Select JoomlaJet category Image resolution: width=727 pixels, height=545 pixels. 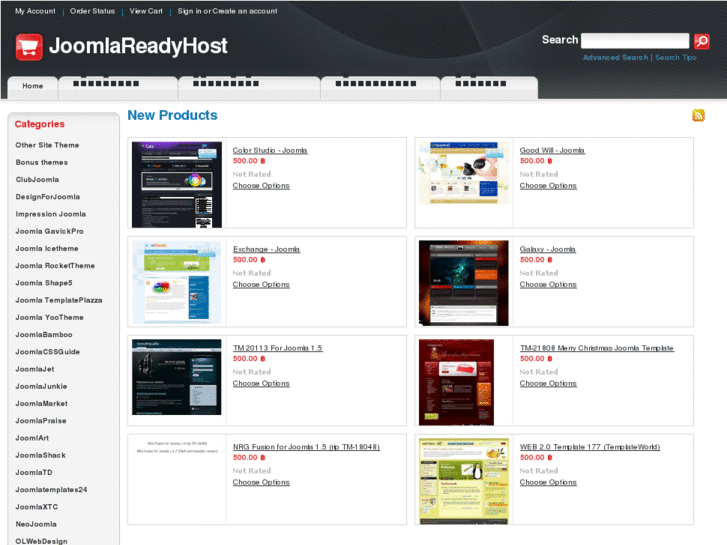coord(35,369)
